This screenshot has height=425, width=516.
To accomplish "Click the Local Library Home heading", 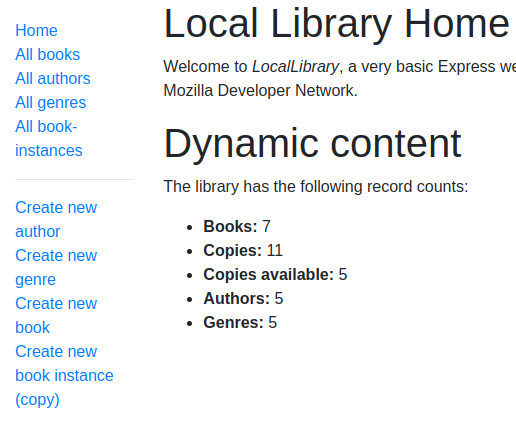I will pyautogui.click(x=337, y=24).
